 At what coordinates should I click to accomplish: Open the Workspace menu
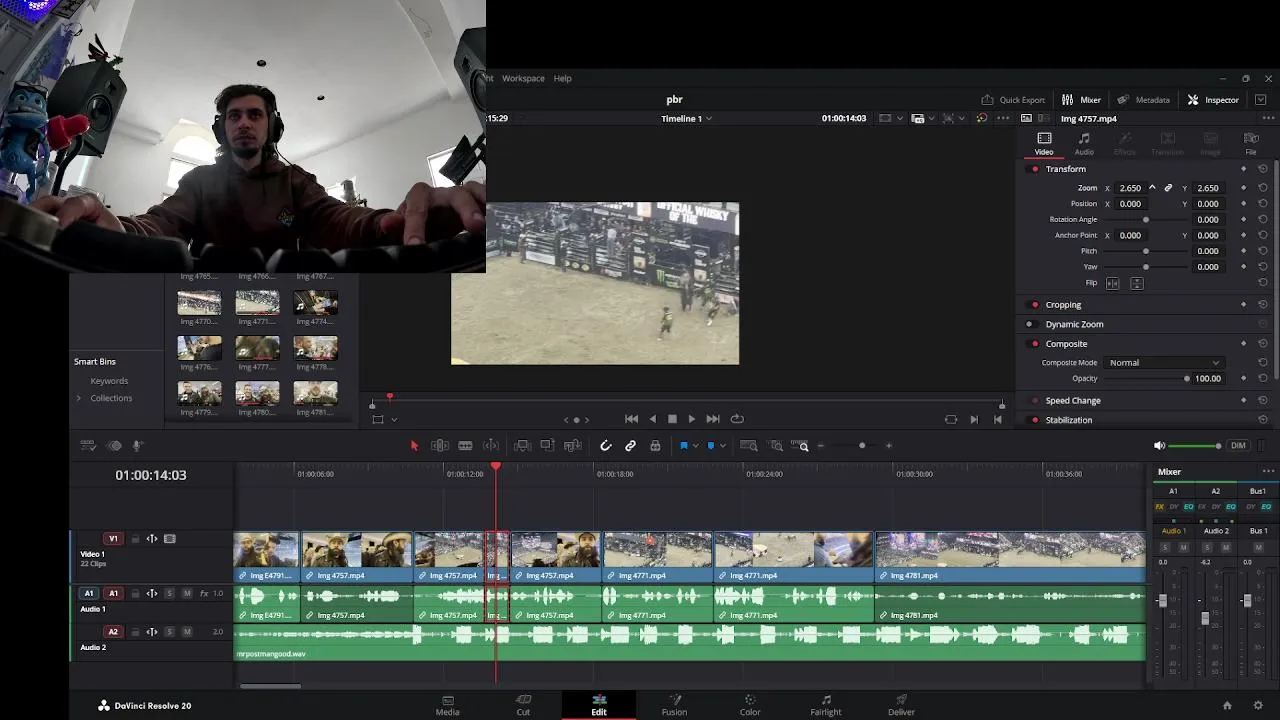[x=523, y=78]
